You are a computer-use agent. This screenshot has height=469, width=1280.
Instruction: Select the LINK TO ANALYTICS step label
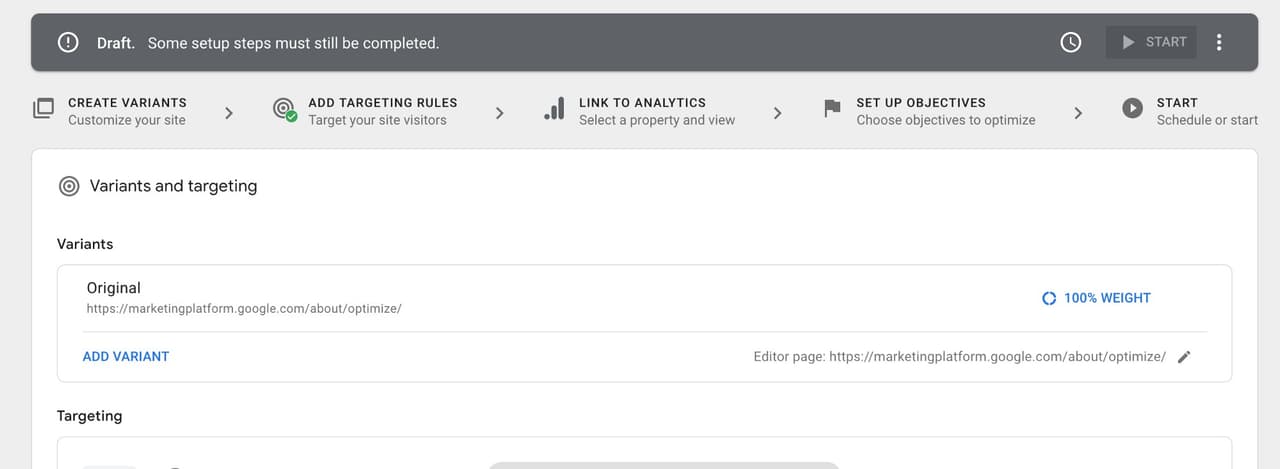coord(642,102)
